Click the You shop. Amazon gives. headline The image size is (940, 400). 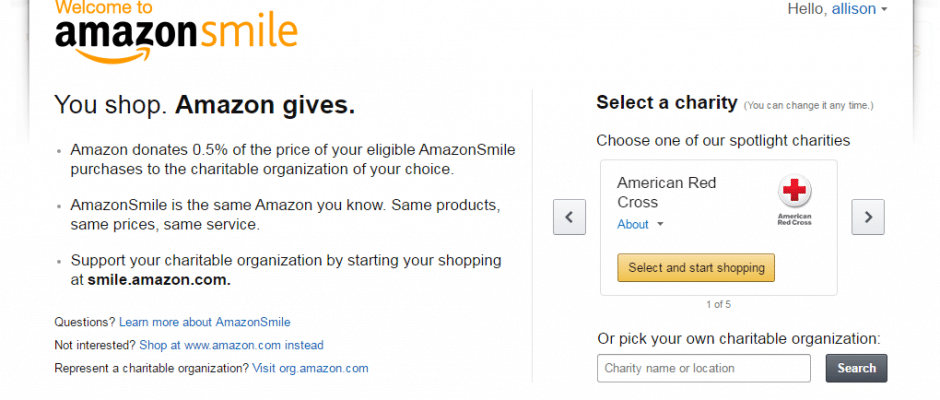coord(204,106)
